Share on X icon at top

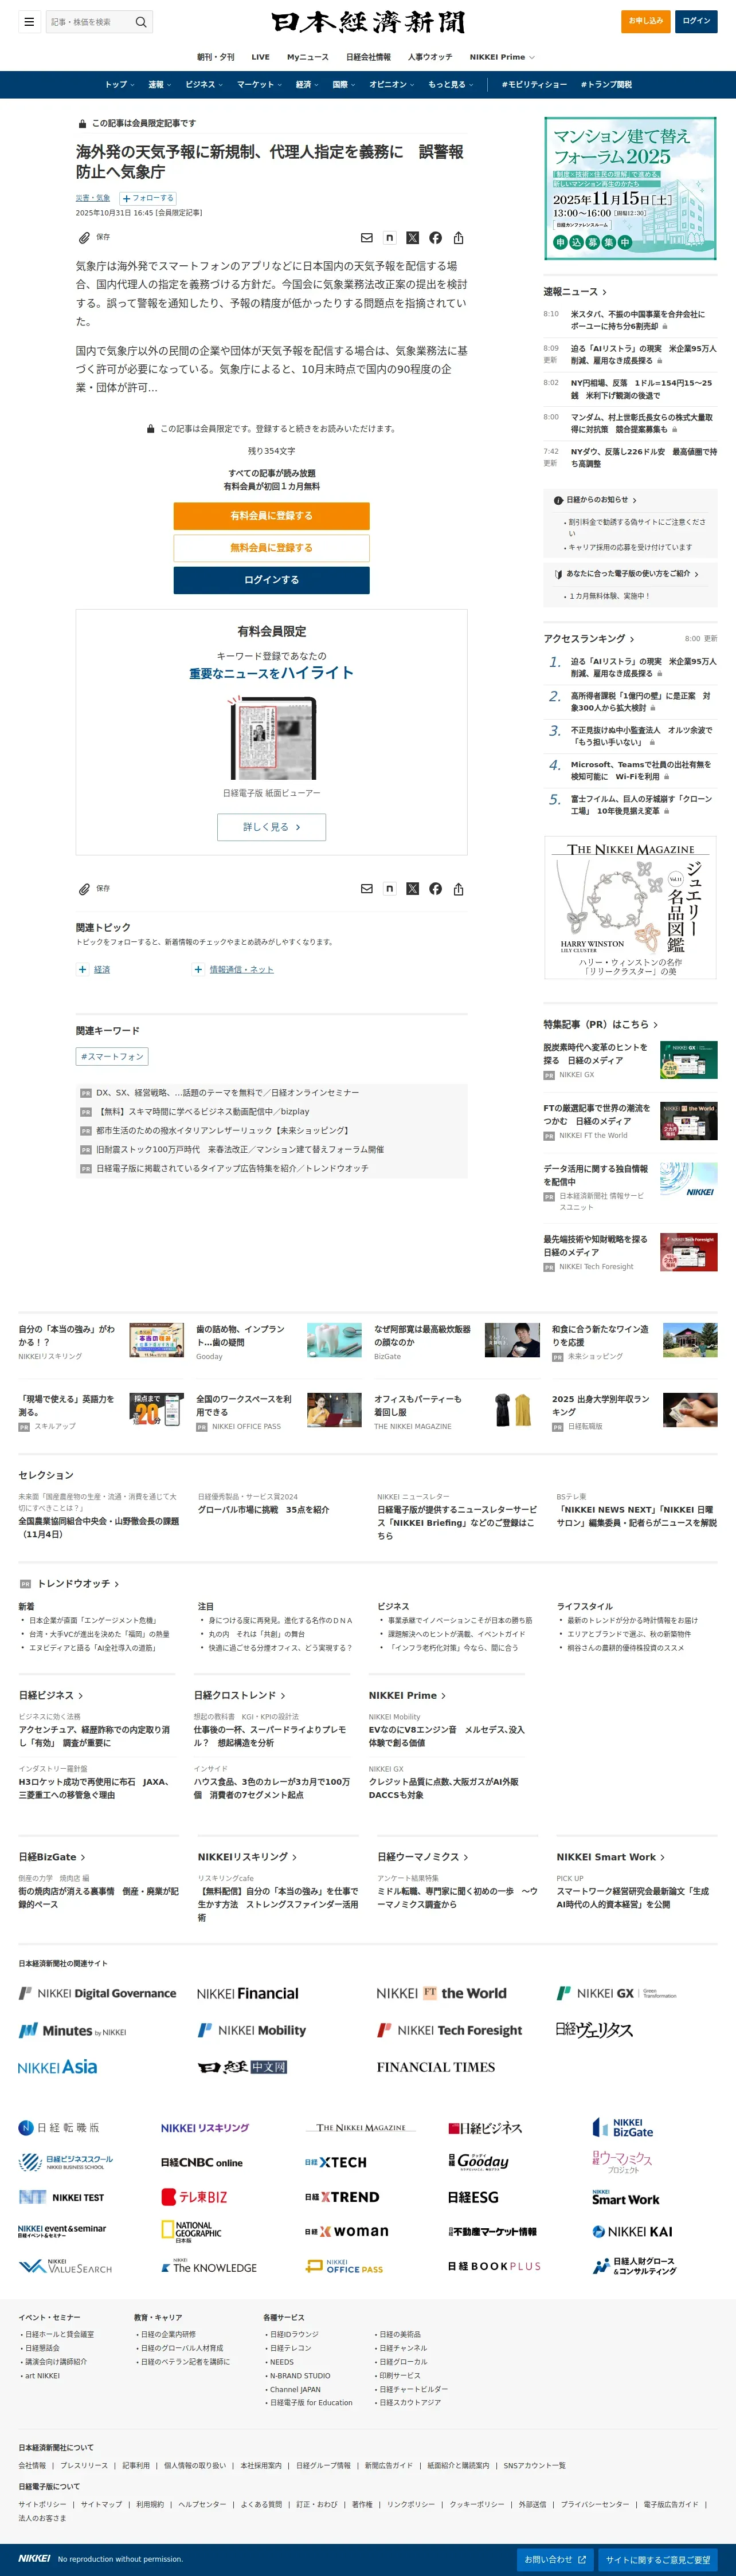412,238
